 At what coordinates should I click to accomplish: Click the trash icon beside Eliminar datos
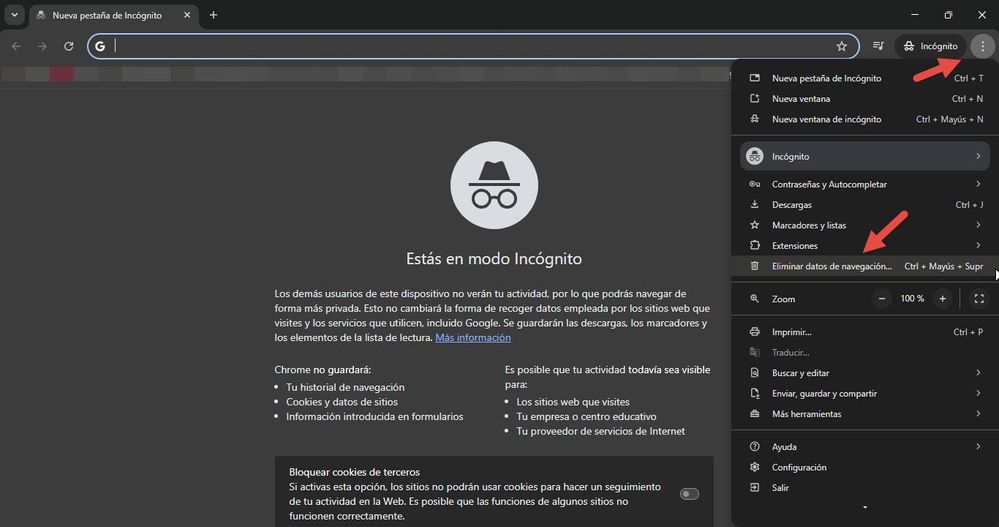point(754,266)
